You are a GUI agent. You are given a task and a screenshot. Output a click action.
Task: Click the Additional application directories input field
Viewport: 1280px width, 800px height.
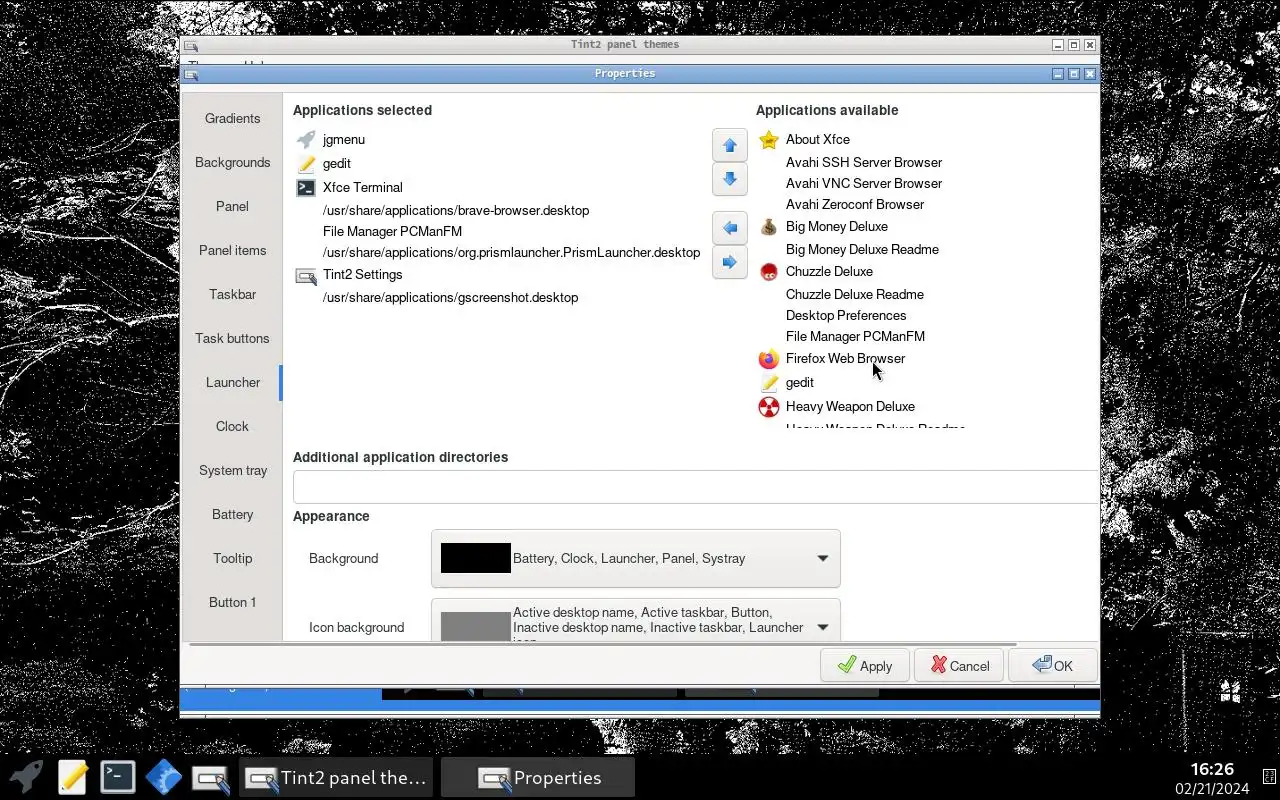696,487
